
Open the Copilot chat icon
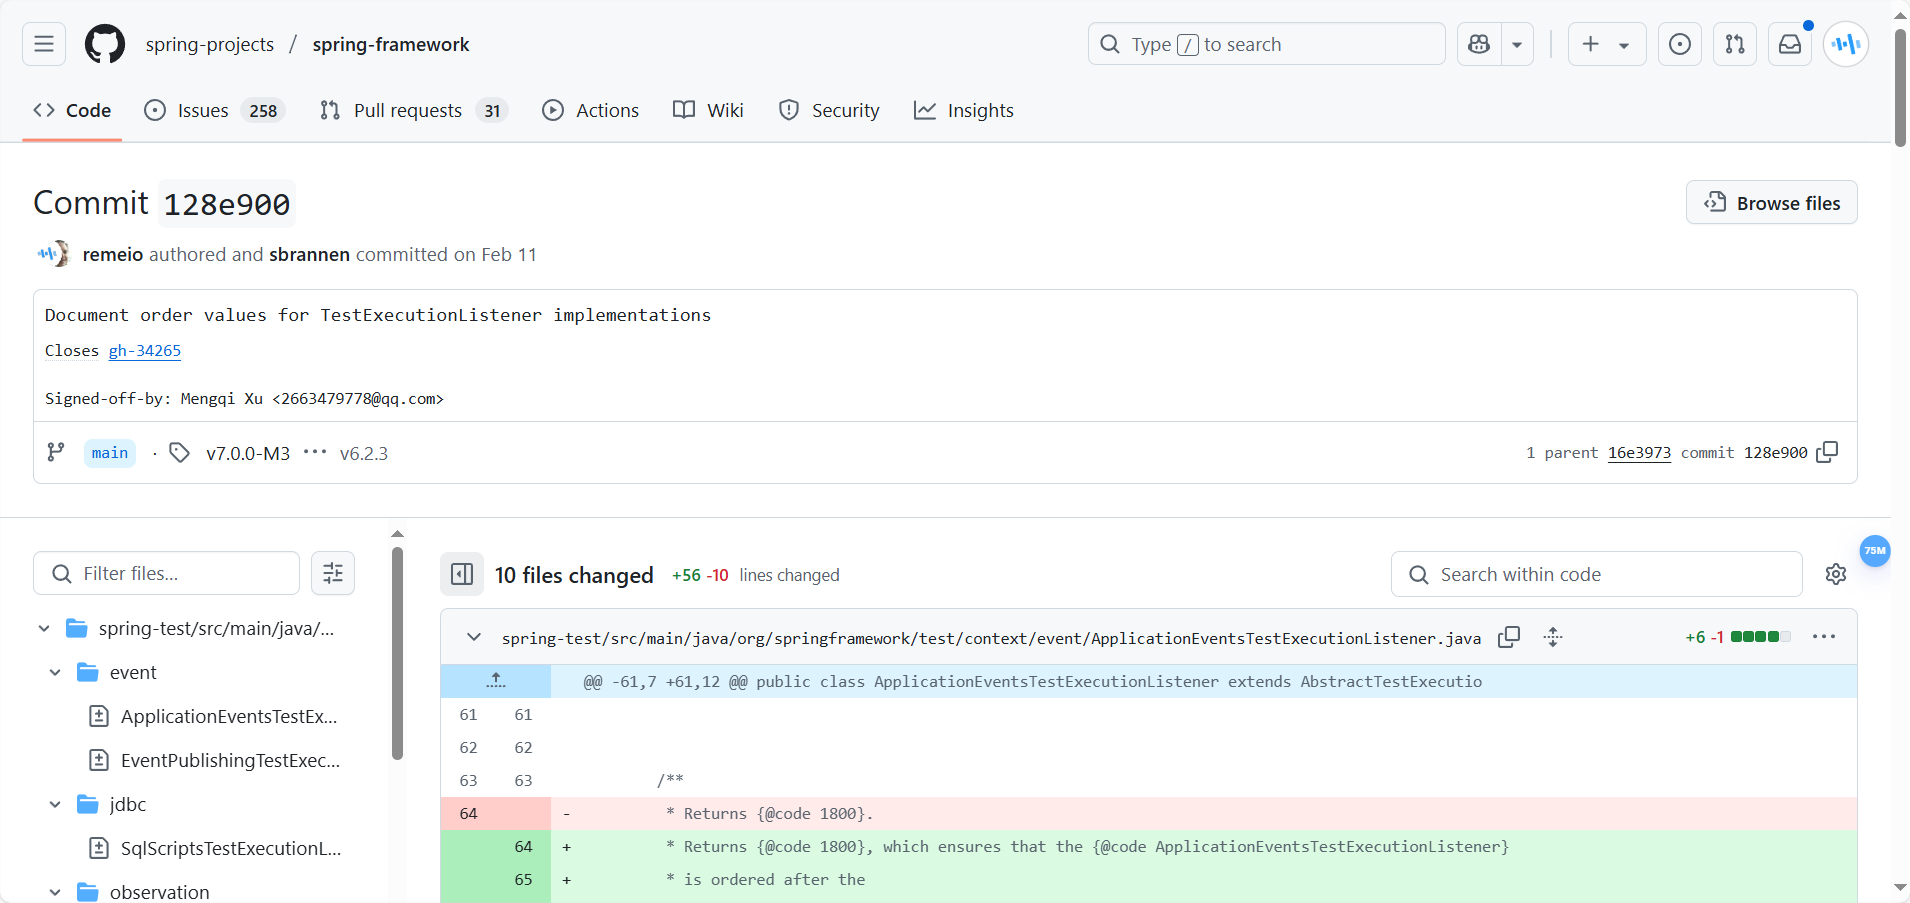pyautogui.click(x=1479, y=44)
